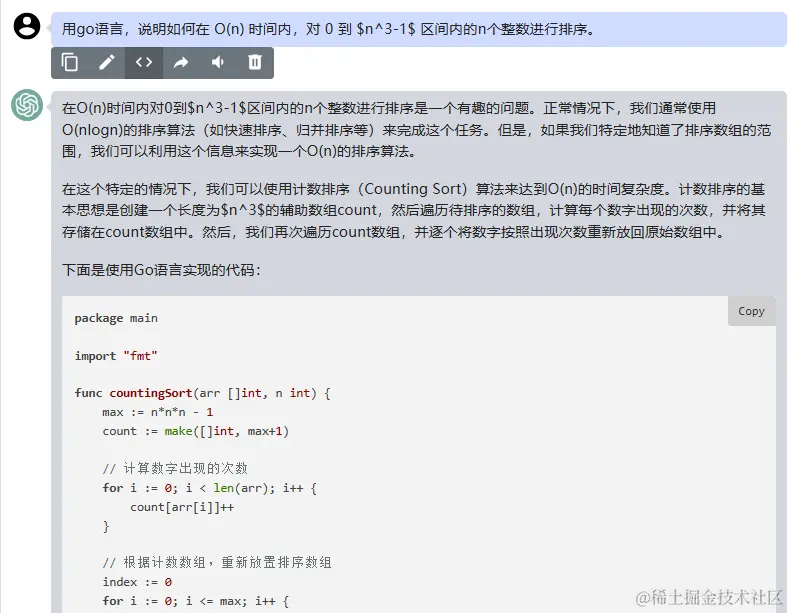Click the text '下面是使用Go语言实现的代码:'
The height and width of the screenshot is (613, 789).
[x=162, y=270]
